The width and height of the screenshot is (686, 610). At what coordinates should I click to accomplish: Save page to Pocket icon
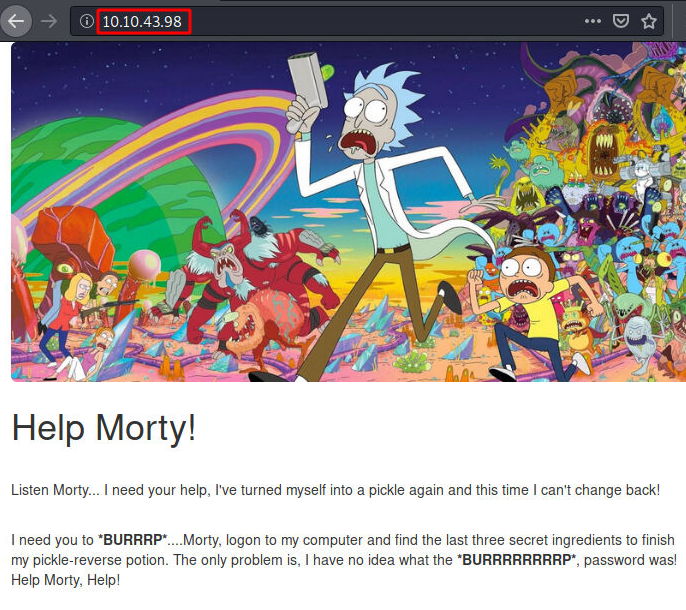[620, 21]
